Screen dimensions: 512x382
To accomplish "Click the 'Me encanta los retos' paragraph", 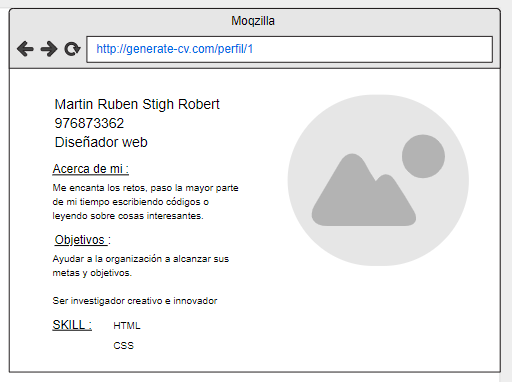I will click(145, 202).
